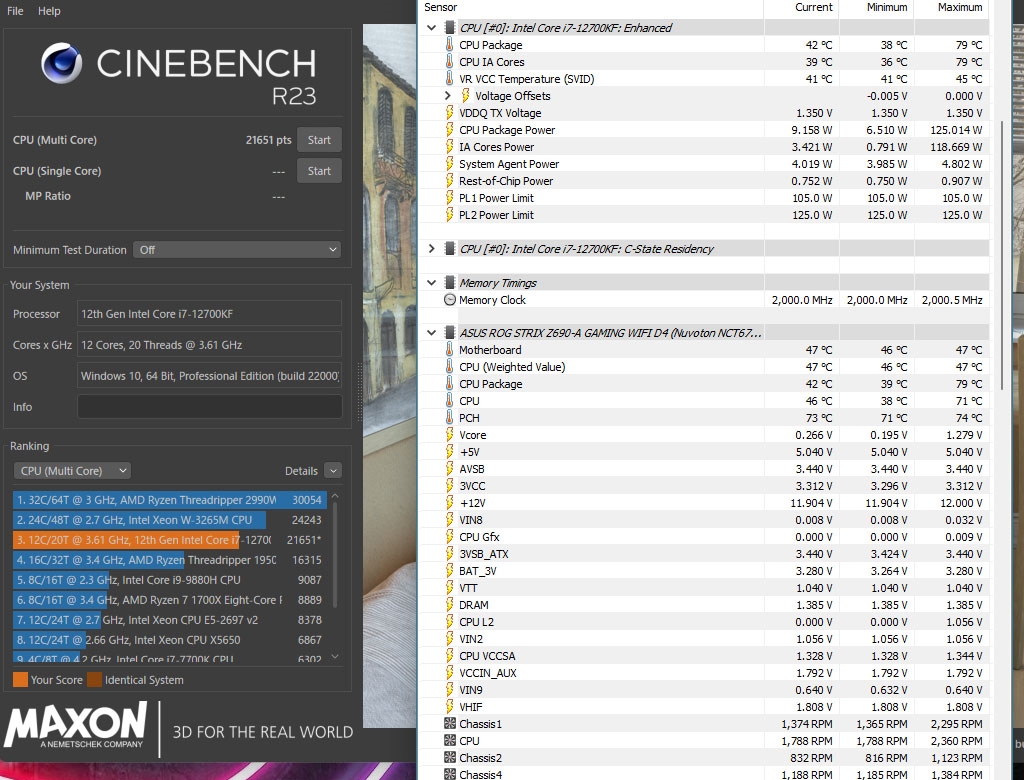Click the Cinebench sphere logo icon
This screenshot has width=1024, height=780.
coord(61,63)
